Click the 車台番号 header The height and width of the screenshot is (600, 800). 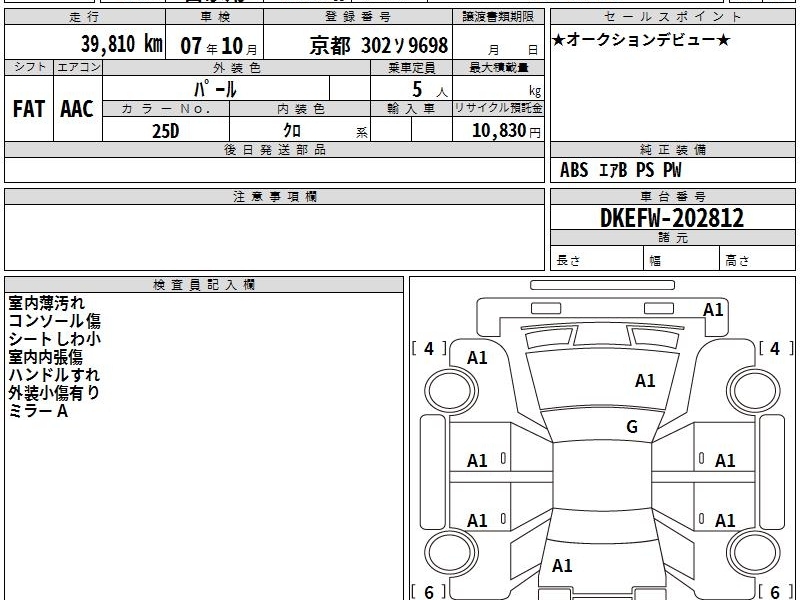coord(672,197)
